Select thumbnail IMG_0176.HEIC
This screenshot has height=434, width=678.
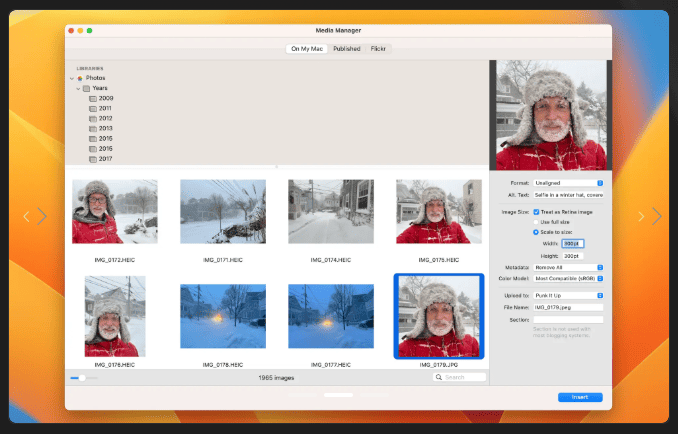[x=115, y=316]
